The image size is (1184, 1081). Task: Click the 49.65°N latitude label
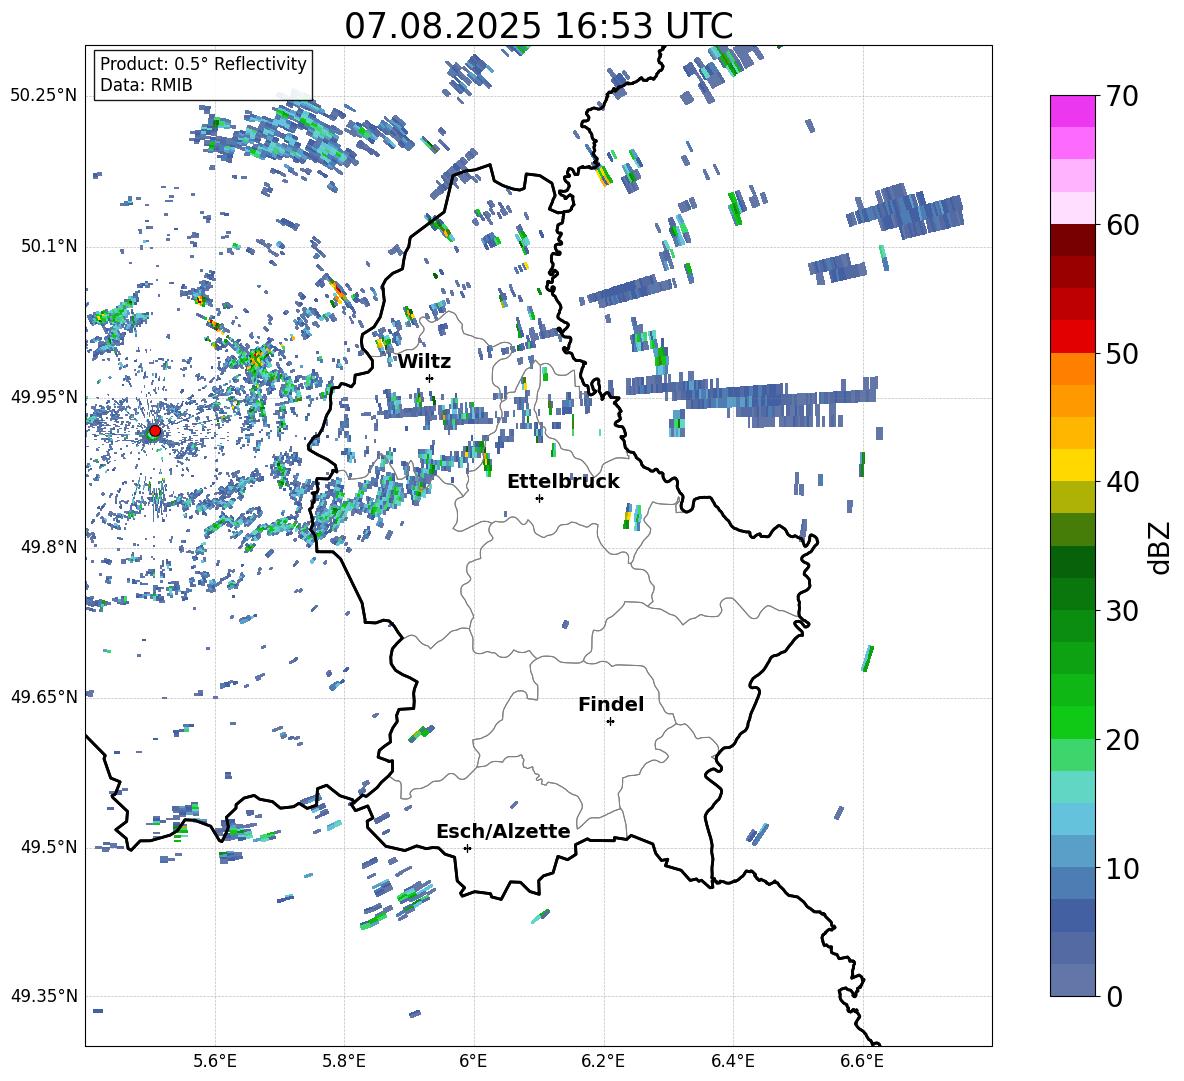[x=44, y=696]
